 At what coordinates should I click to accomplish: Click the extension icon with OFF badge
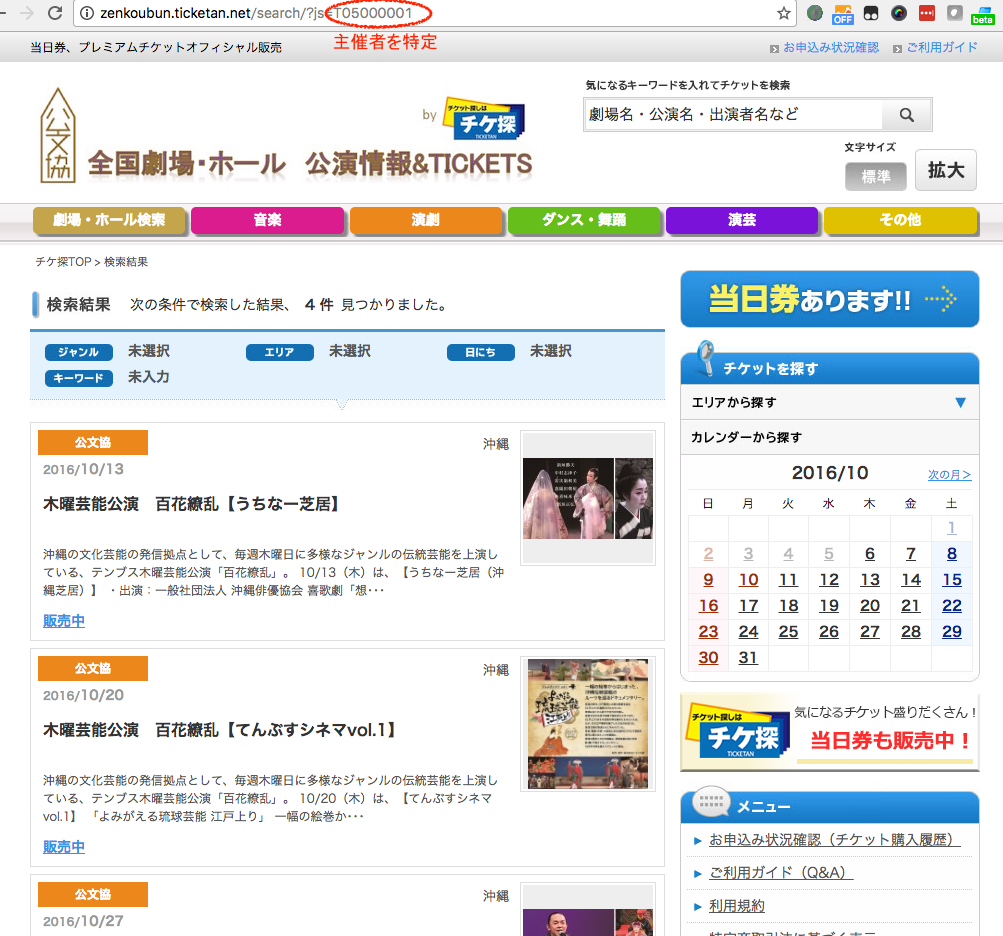coord(842,14)
